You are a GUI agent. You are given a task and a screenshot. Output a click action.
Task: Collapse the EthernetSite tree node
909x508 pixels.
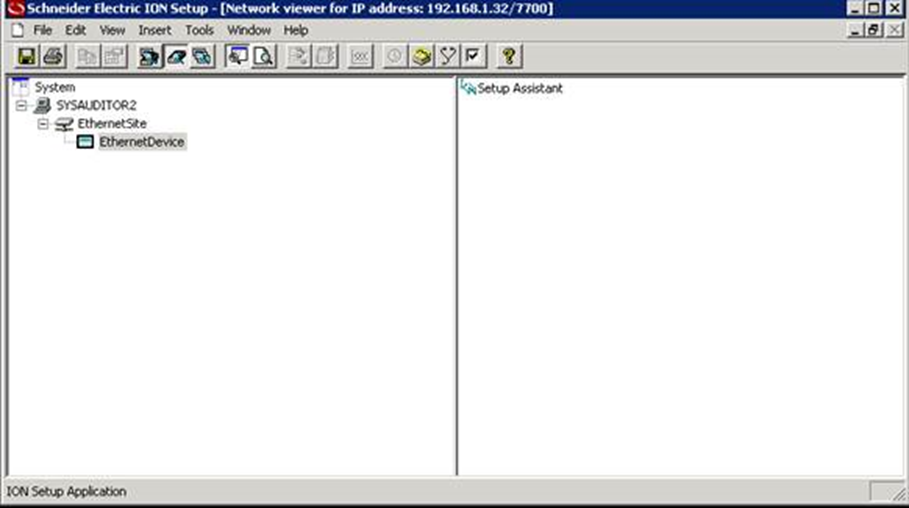[x=43, y=124]
